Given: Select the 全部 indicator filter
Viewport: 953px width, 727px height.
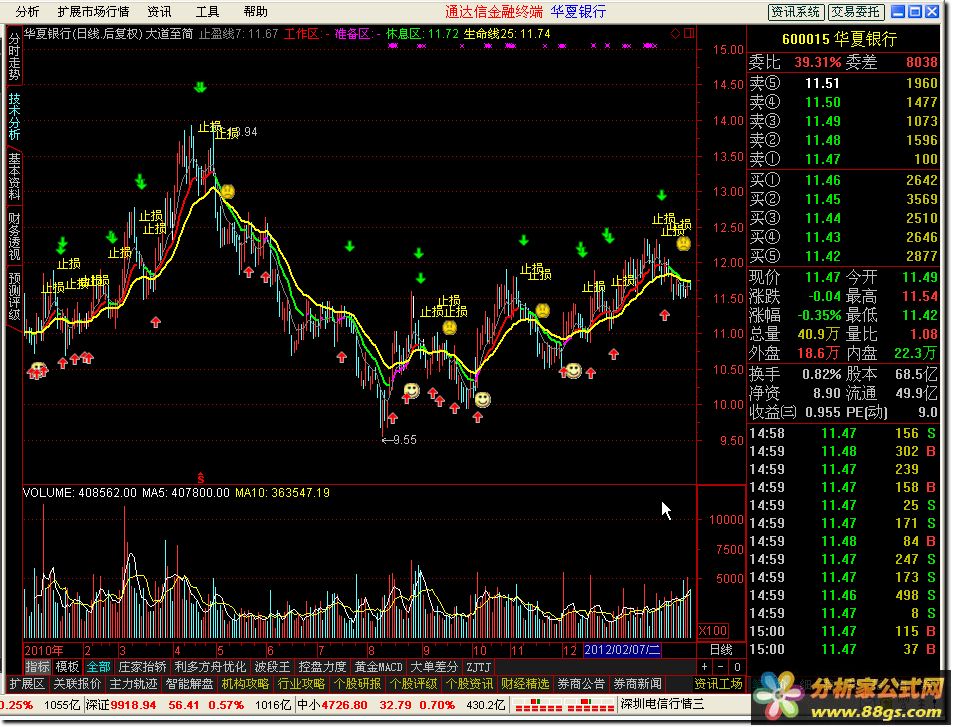Looking at the screenshot, I should coord(98,667).
